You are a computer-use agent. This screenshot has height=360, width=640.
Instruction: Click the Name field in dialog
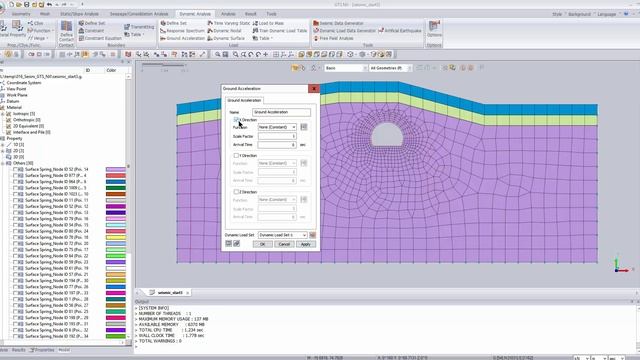coord(281,112)
